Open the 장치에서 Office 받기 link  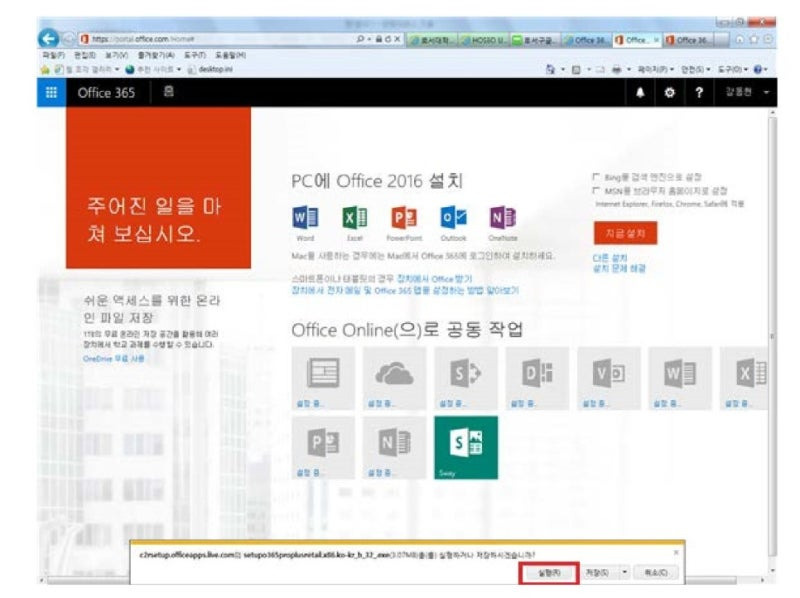click(x=435, y=279)
